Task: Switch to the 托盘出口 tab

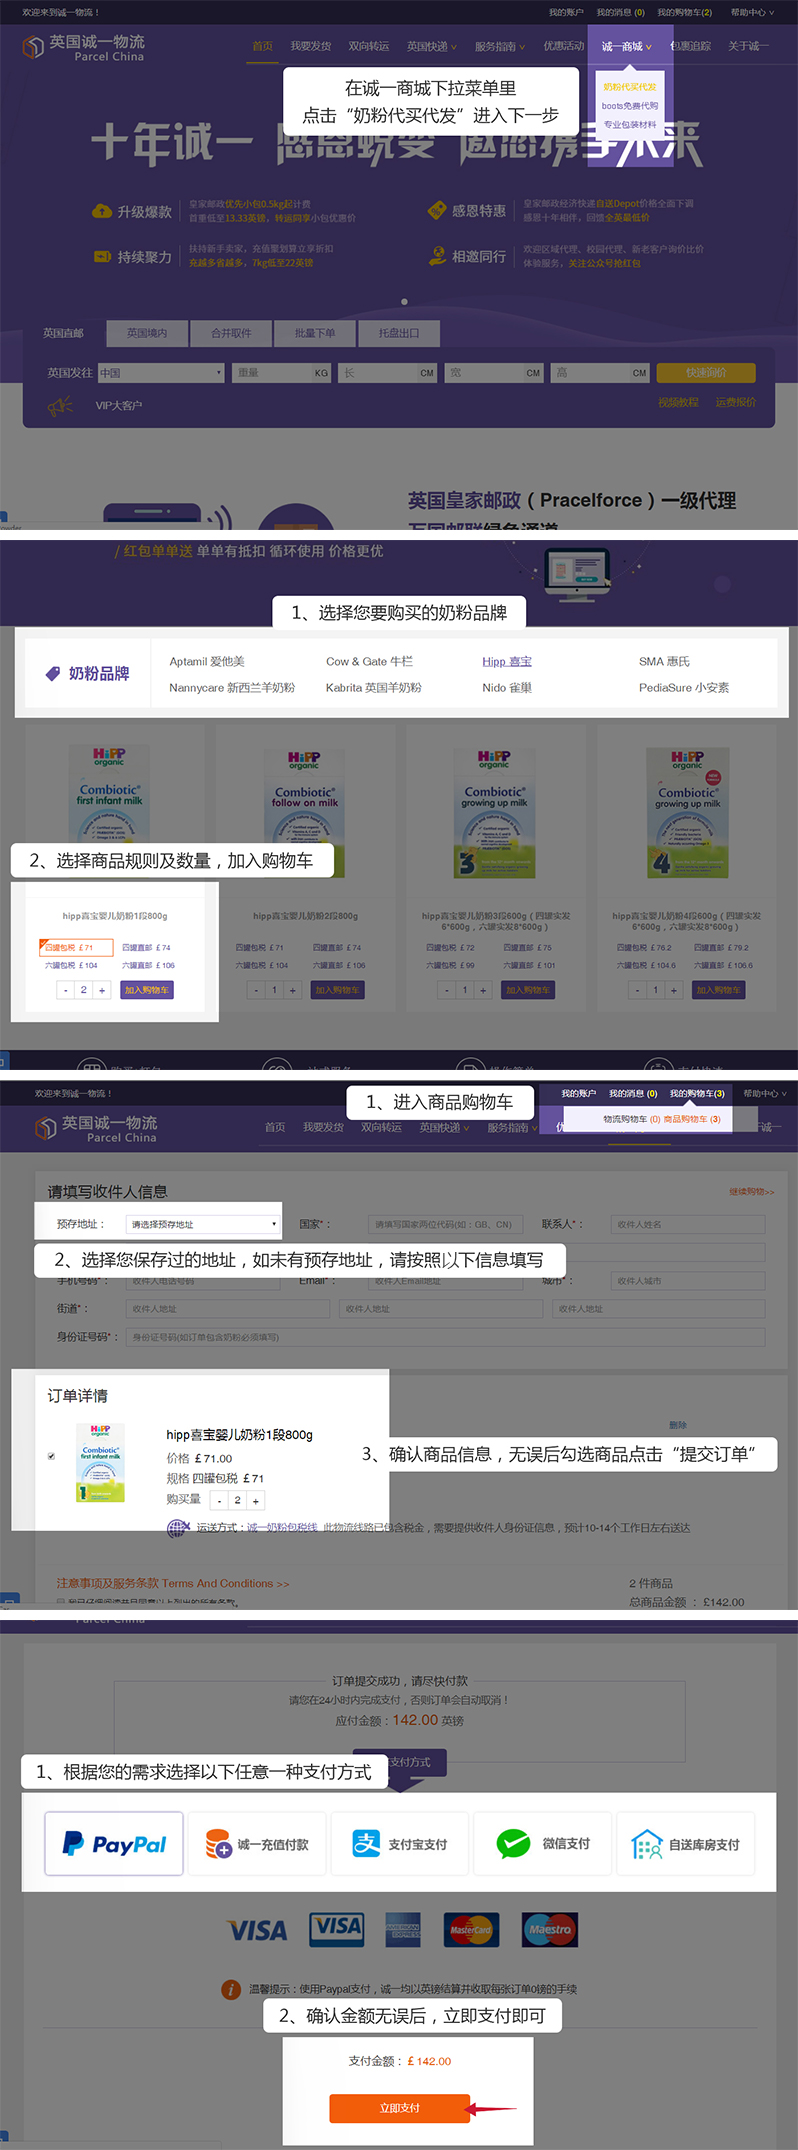Action: [x=399, y=332]
